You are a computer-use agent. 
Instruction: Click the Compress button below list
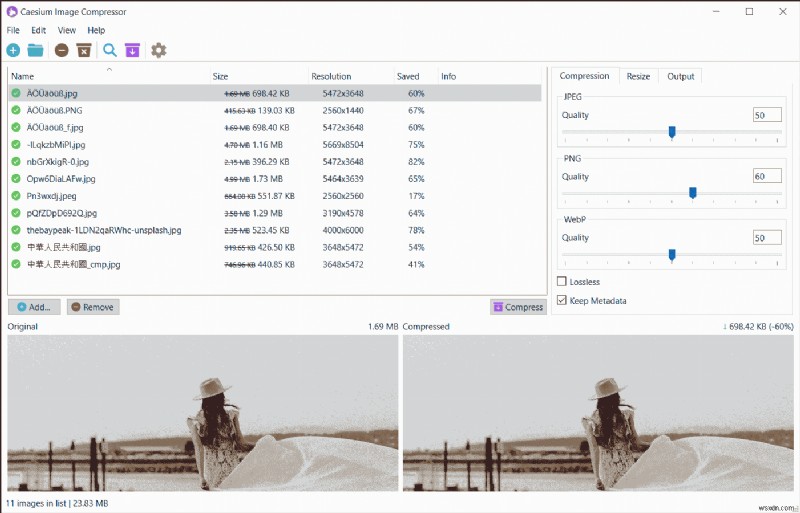point(518,307)
